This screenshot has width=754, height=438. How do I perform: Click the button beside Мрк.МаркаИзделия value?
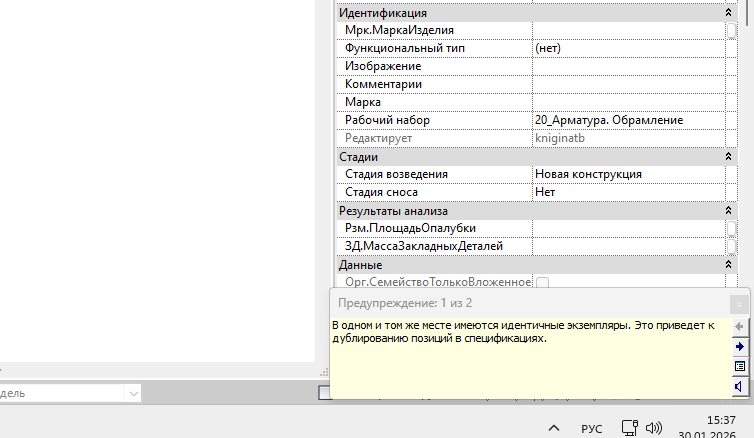[731, 30]
